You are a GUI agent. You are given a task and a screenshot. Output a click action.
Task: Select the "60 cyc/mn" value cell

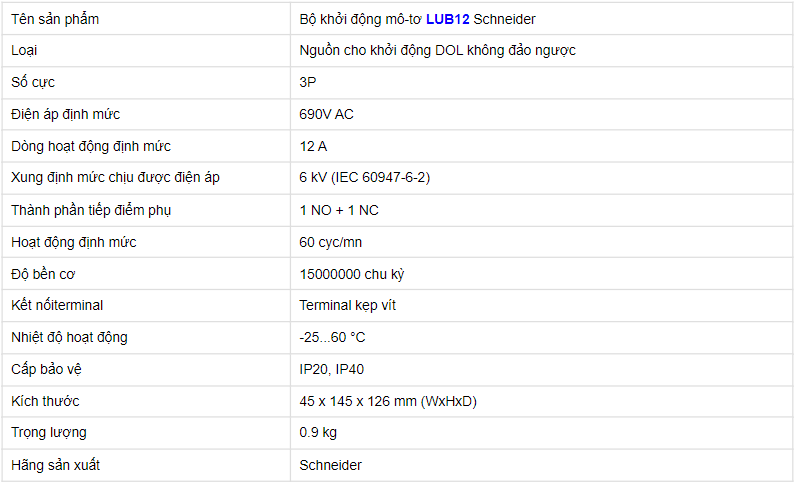click(331, 242)
